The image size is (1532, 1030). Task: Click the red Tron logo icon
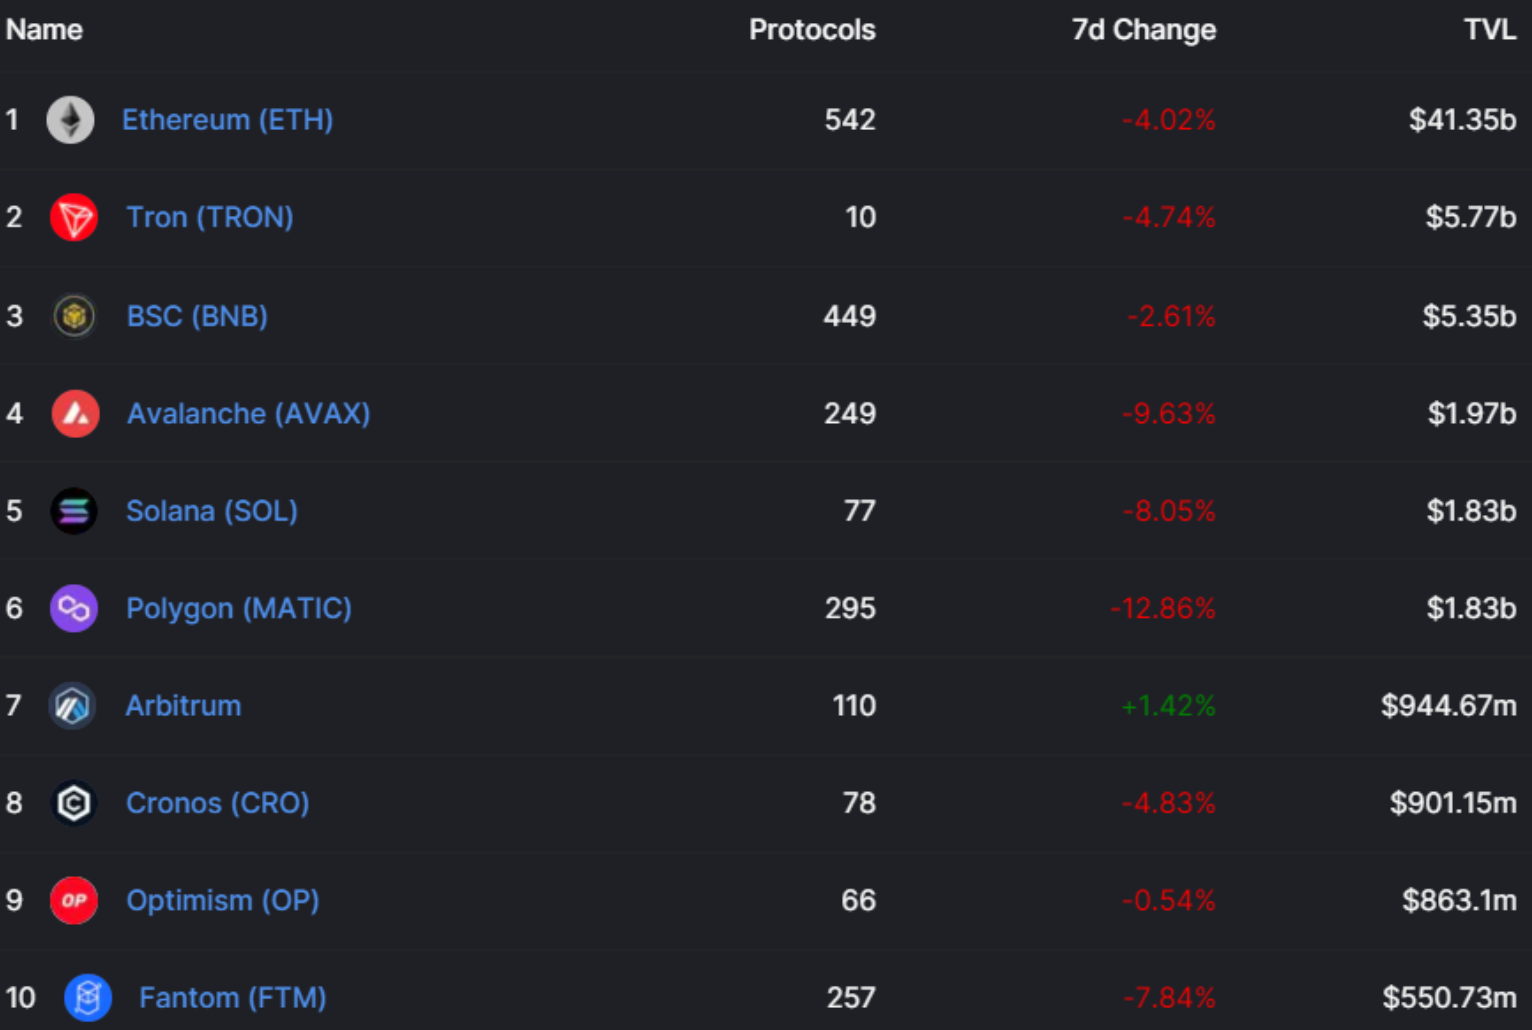point(74,218)
